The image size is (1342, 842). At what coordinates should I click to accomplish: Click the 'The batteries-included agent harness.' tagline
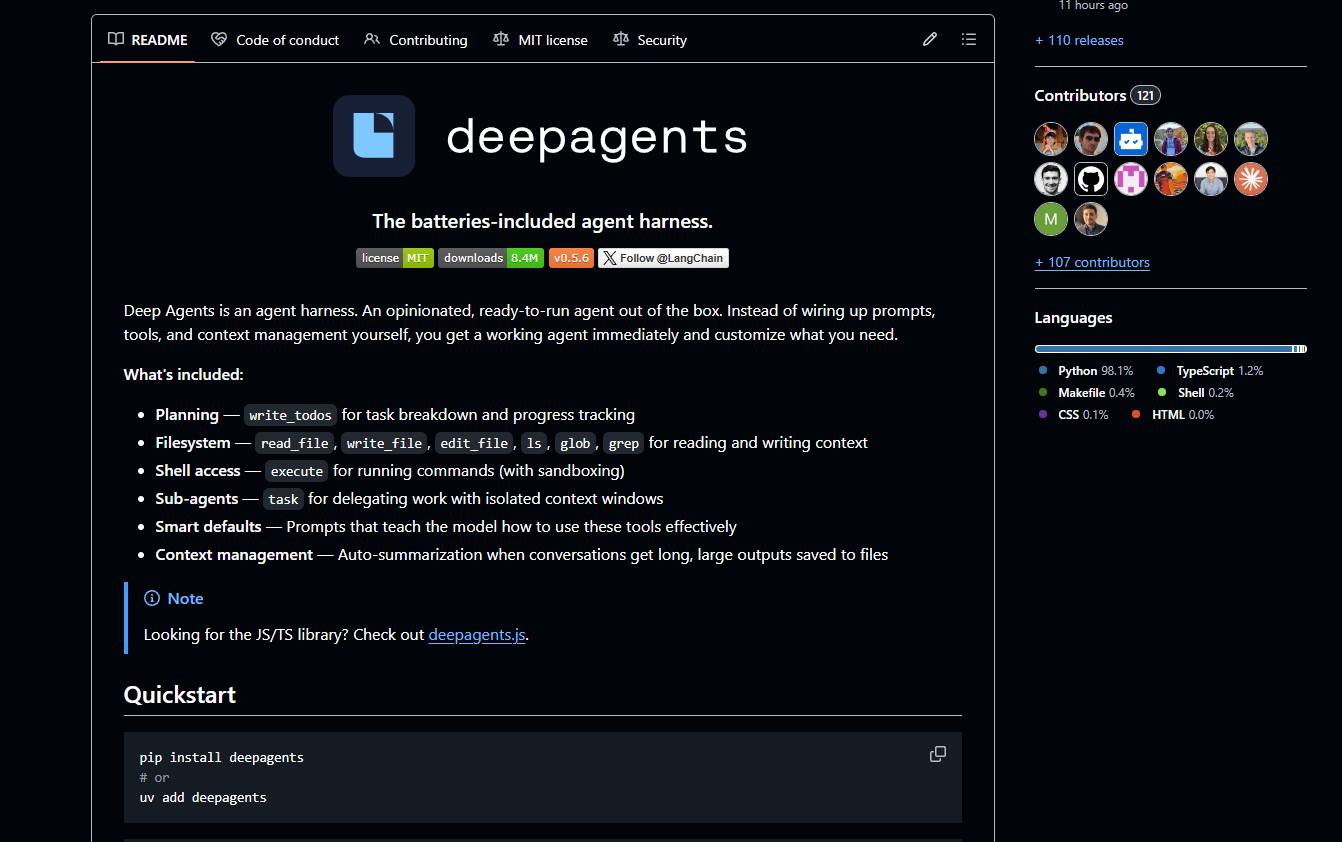click(x=543, y=221)
